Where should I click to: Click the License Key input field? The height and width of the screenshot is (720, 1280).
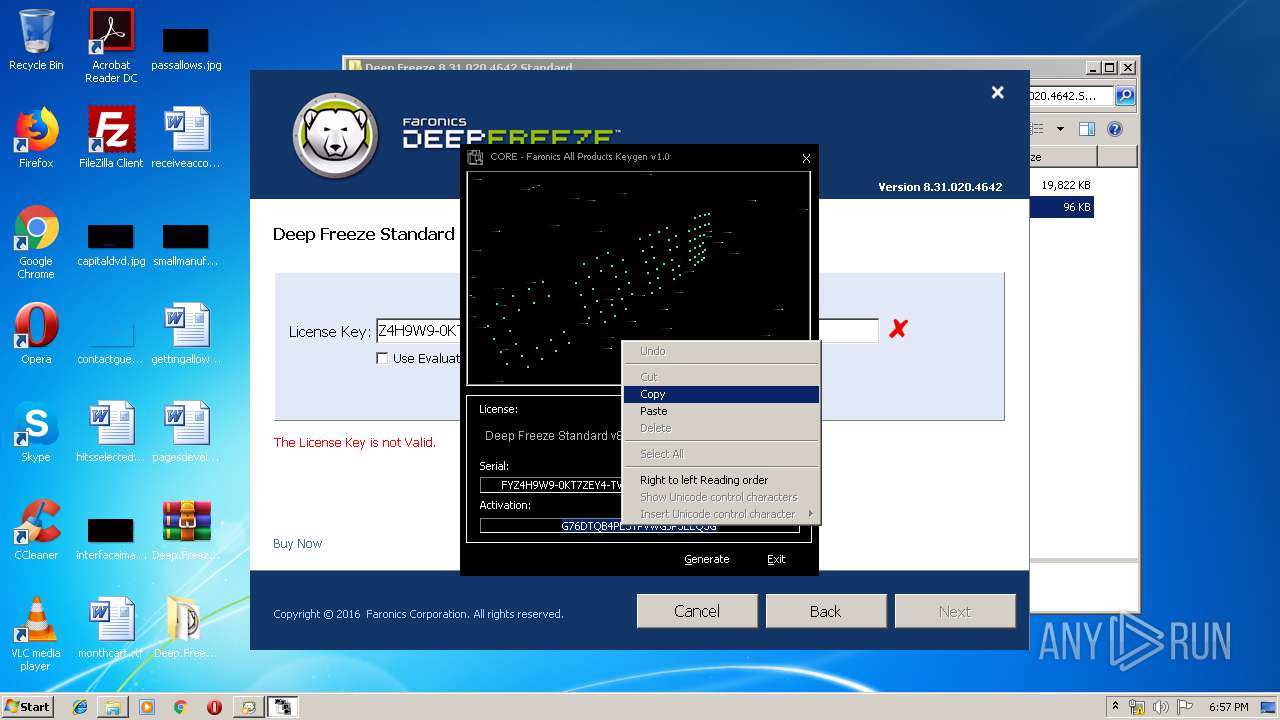[626, 331]
